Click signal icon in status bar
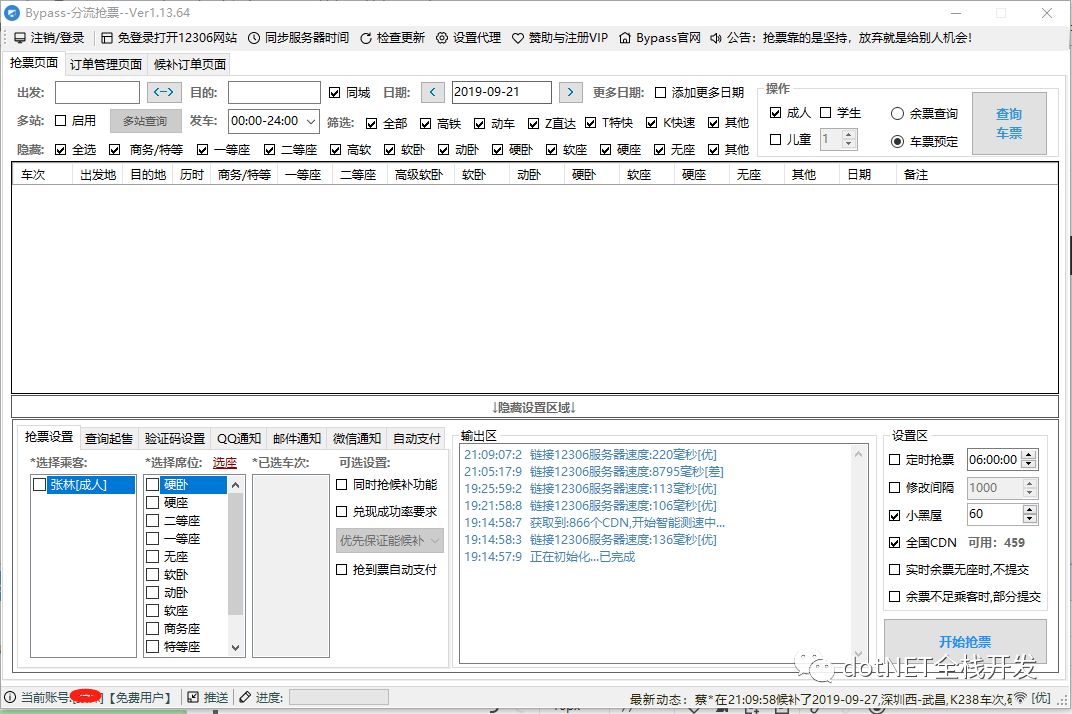Screen dimensions: 1072x714 pyautogui.click(x=1019, y=698)
